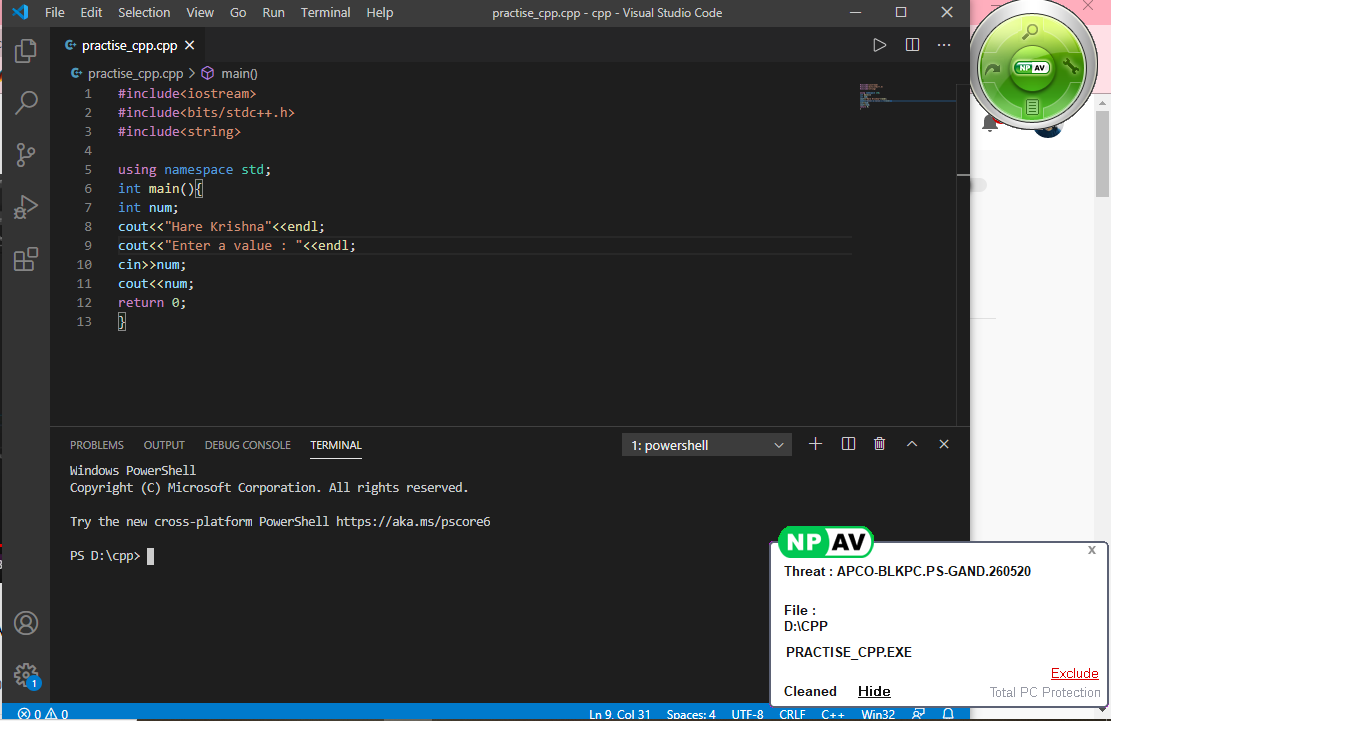Open the Explorer sidebar icon
This screenshot has height=730, width=1366.
click(25, 50)
